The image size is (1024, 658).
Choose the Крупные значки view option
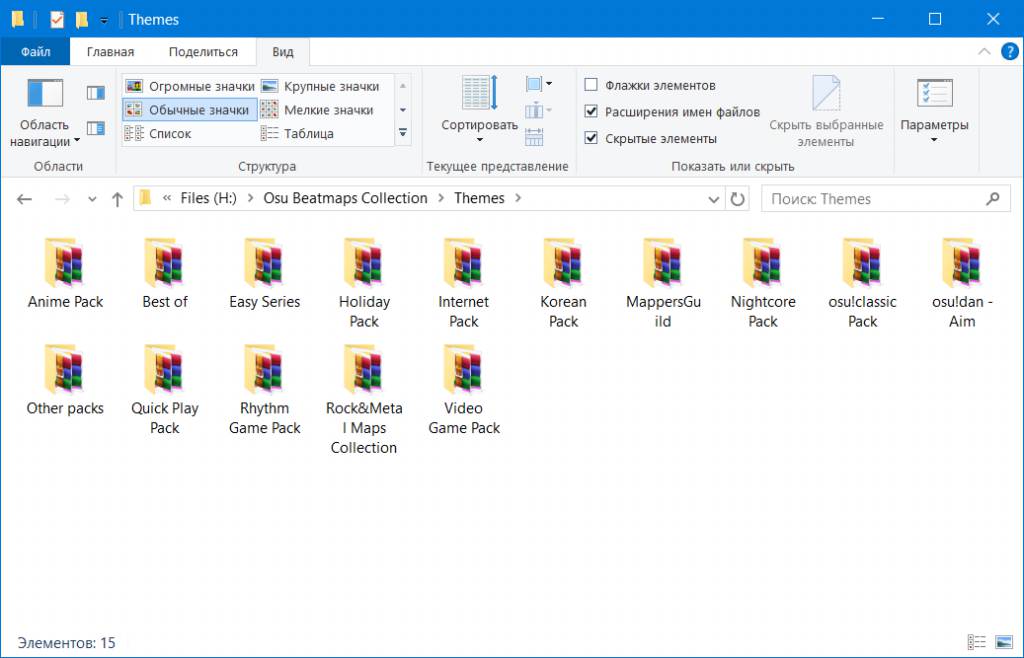[320, 86]
